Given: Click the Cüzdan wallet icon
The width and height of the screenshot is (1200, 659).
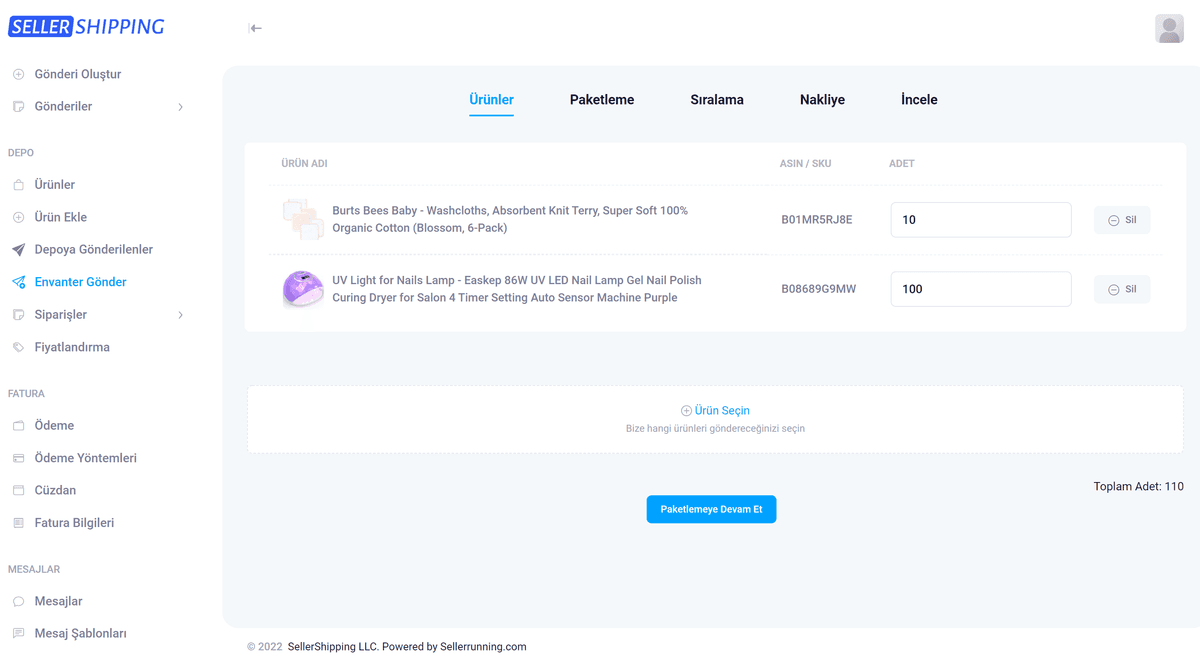Looking at the screenshot, I should click(x=18, y=490).
